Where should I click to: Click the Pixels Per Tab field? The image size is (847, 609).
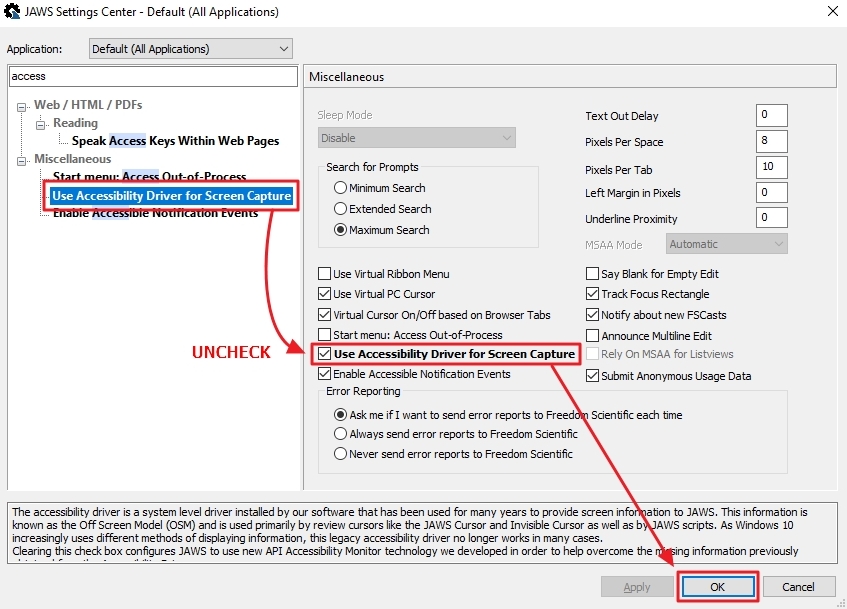tap(771, 167)
